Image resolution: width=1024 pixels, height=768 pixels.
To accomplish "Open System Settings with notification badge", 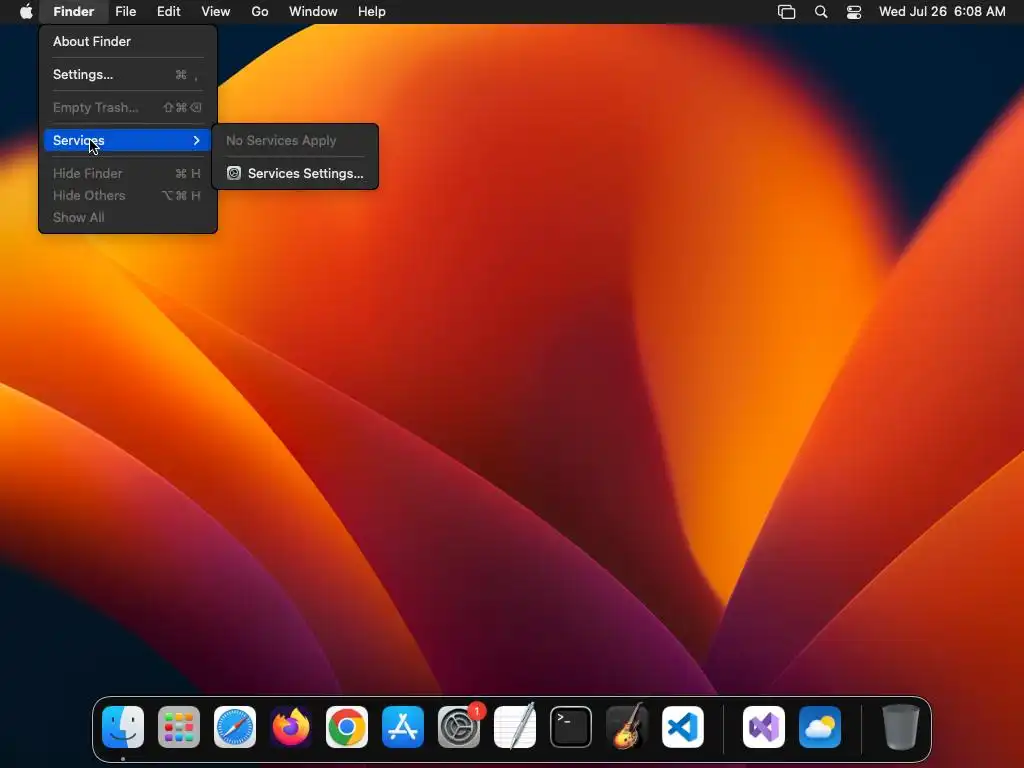I will click(459, 727).
